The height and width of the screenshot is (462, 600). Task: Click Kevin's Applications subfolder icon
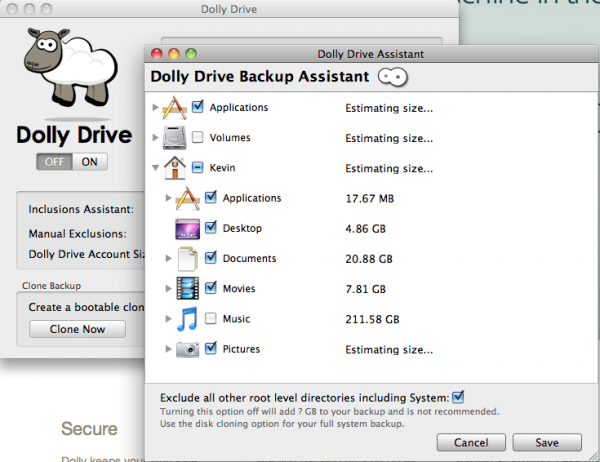pos(188,198)
